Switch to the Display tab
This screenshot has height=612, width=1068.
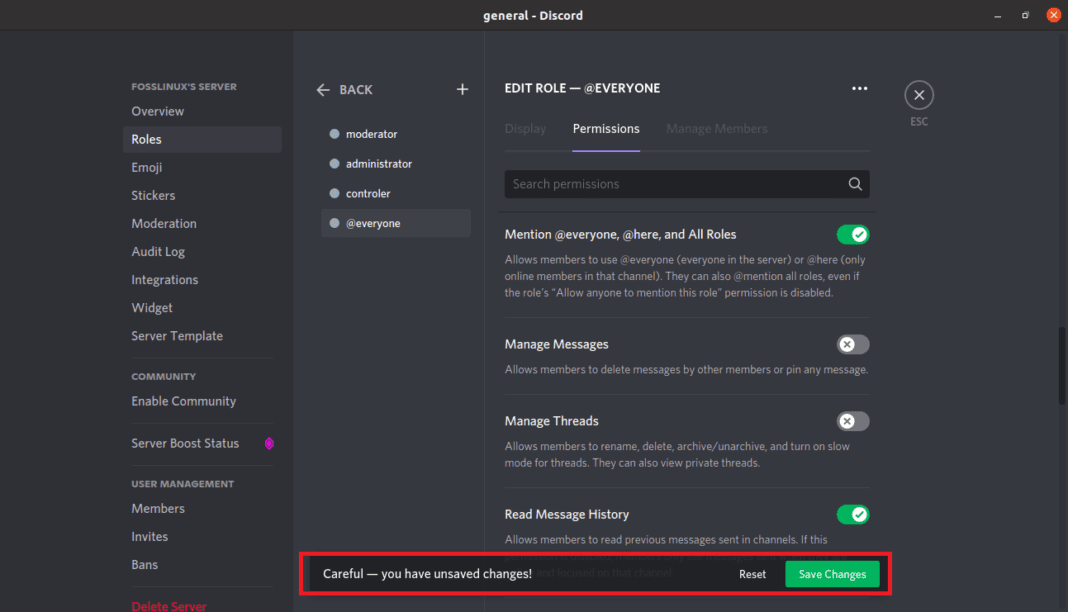[x=524, y=128]
